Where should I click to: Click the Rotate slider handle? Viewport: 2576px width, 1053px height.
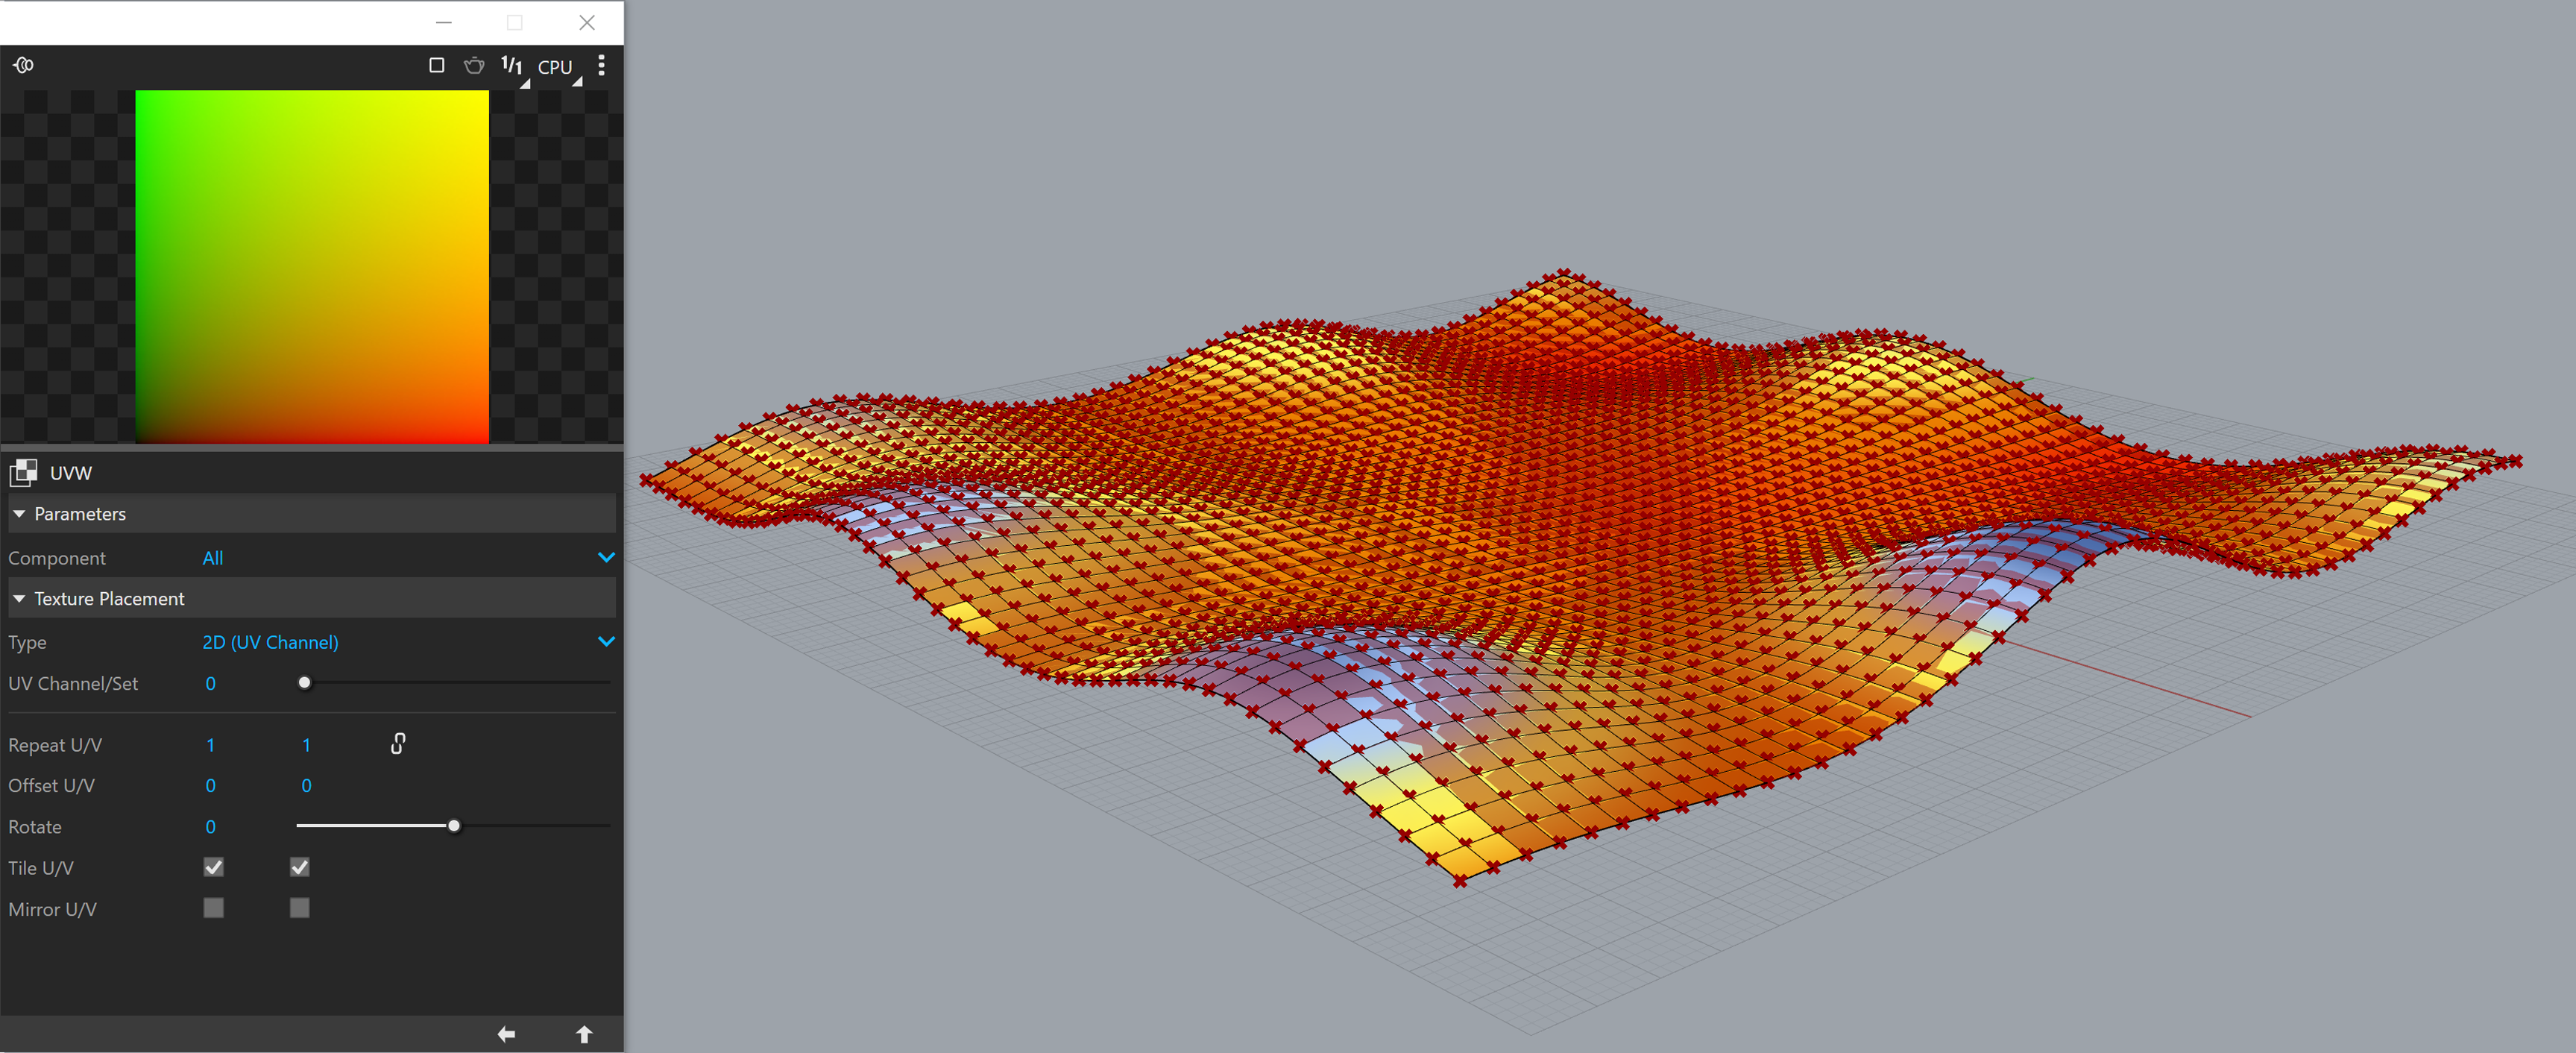pos(454,826)
